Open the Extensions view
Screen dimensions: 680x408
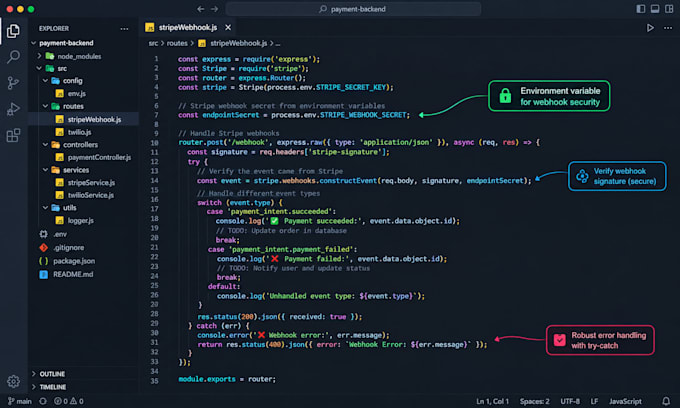coord(13,135)
